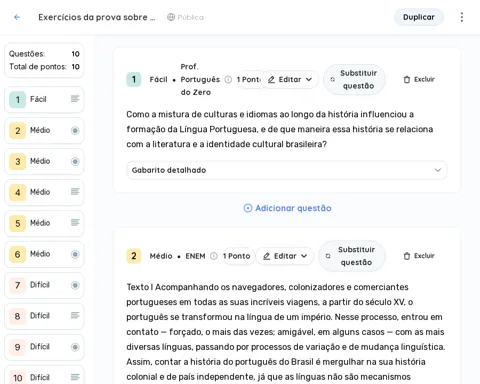The image size is (480, 384).
Task: Click the trash icon for question 2
Action: pyautogui.click(x=407, y=256)
